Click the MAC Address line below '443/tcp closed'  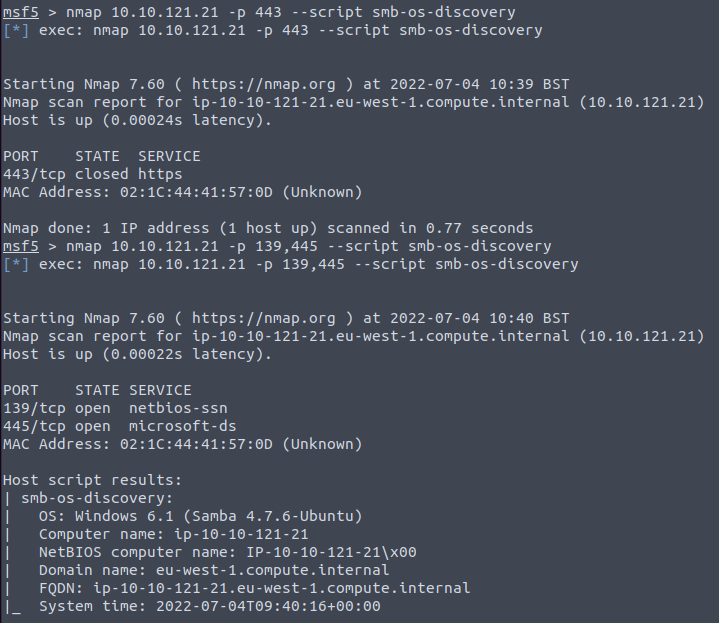click(182, 192)
